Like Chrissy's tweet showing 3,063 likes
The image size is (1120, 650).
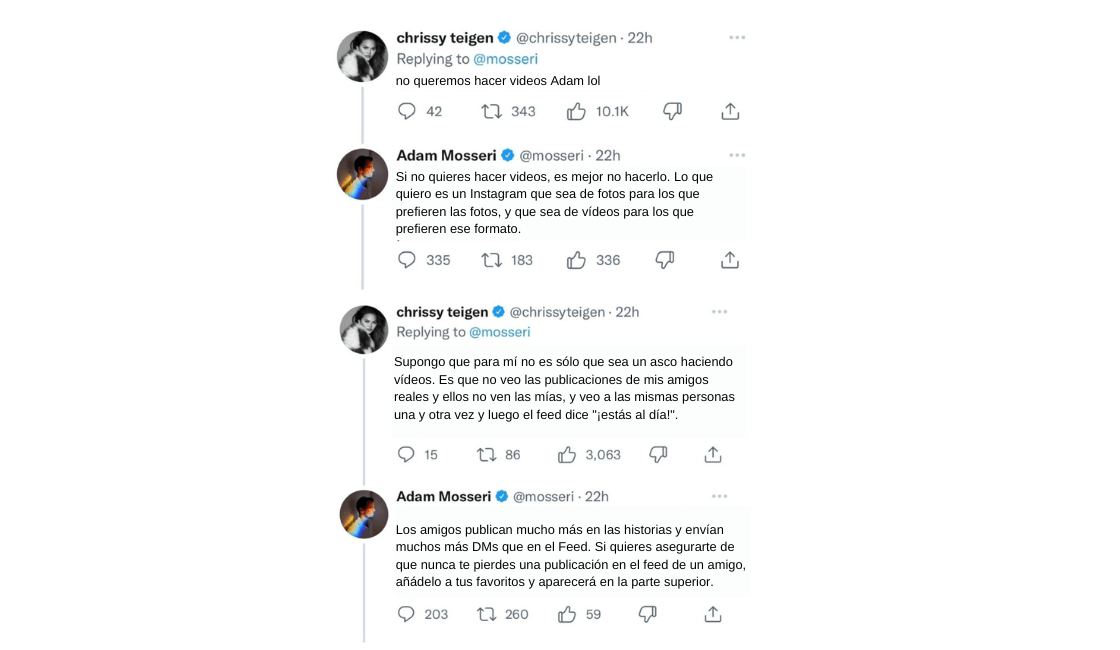567,454
